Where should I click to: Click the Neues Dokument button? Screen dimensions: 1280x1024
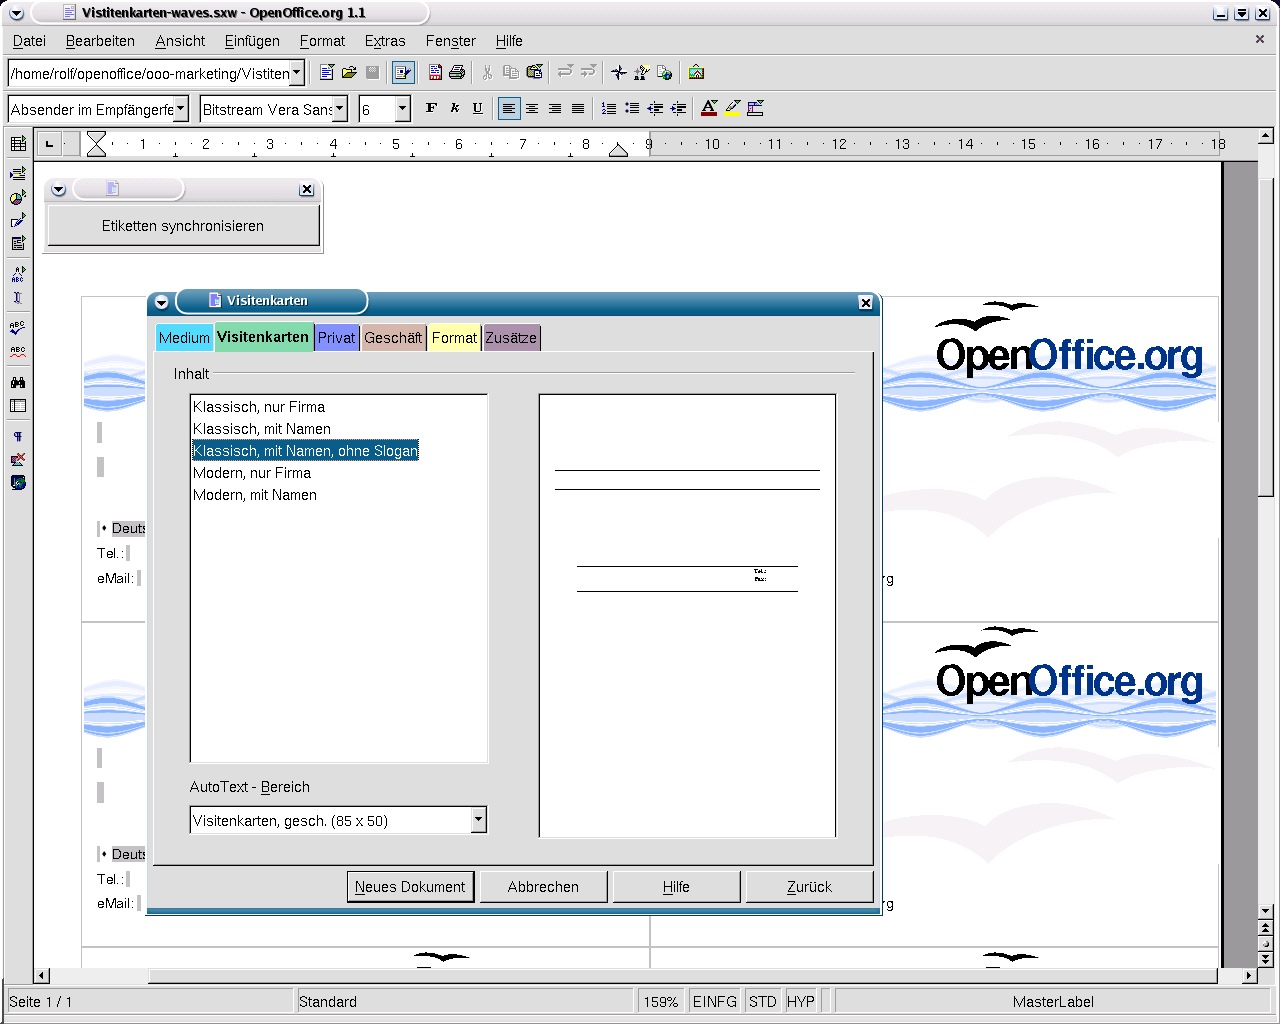pos(410,887)
